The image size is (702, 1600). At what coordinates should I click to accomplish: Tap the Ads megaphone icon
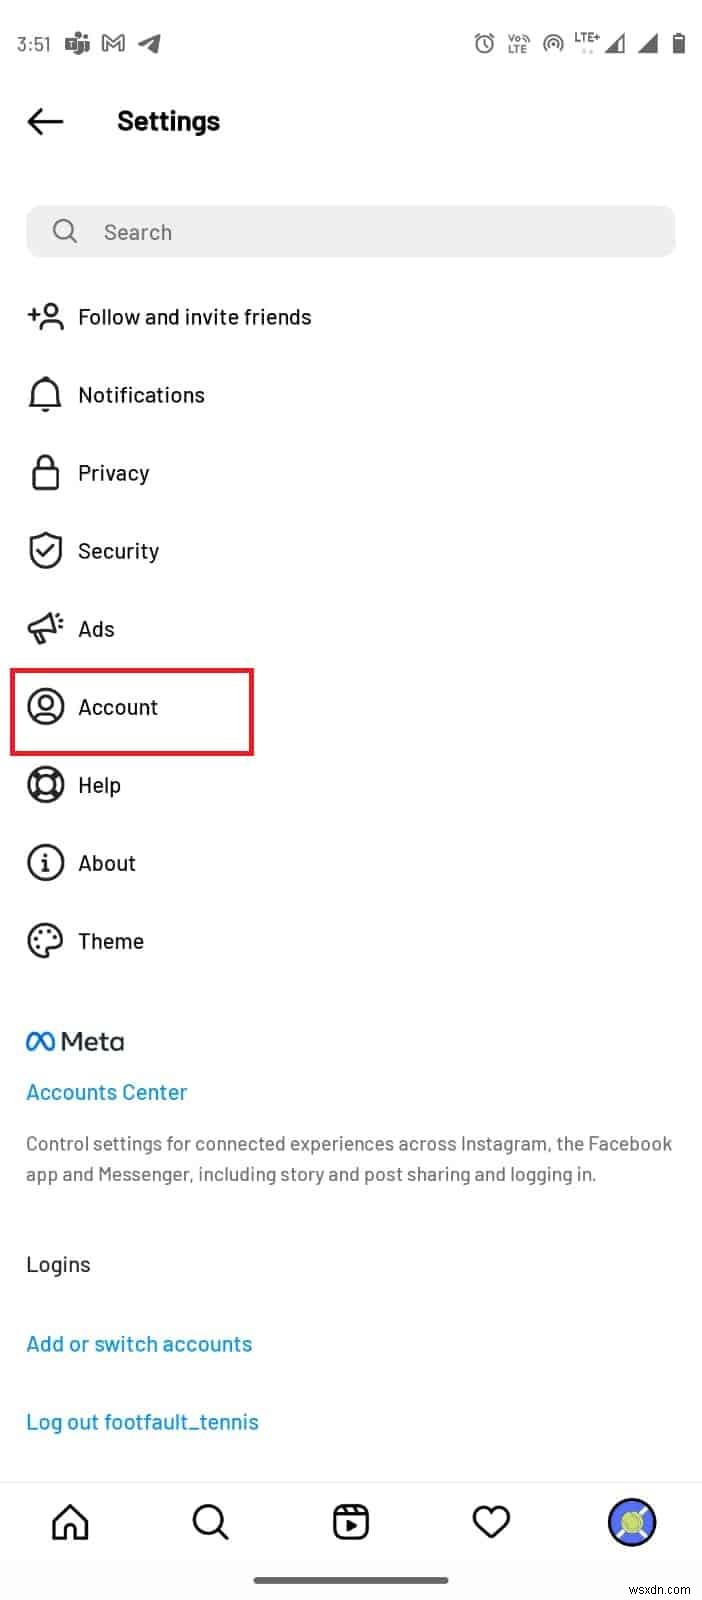tap(45, 628)
